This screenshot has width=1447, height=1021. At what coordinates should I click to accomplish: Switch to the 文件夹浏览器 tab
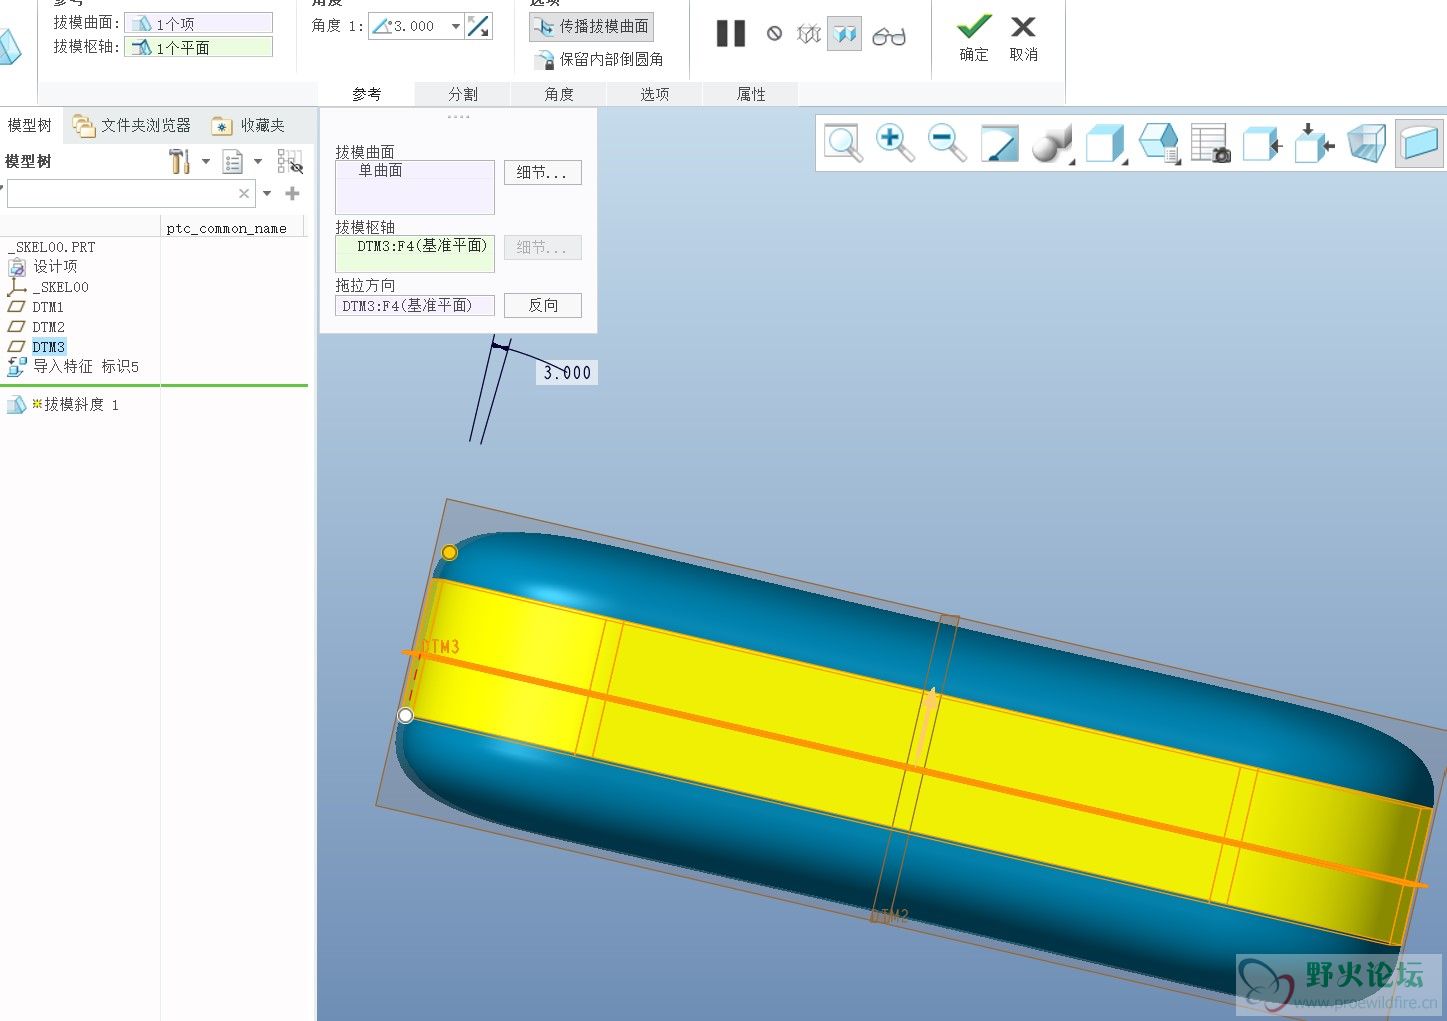coord(132,125)
